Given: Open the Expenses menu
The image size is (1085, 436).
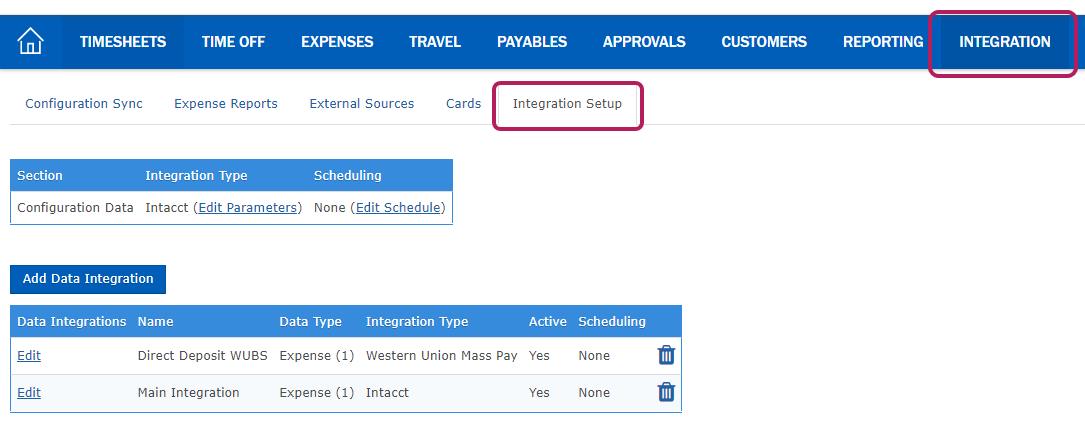Looking at the screenshot, I should pyautogui.click(x=337, y=42).
